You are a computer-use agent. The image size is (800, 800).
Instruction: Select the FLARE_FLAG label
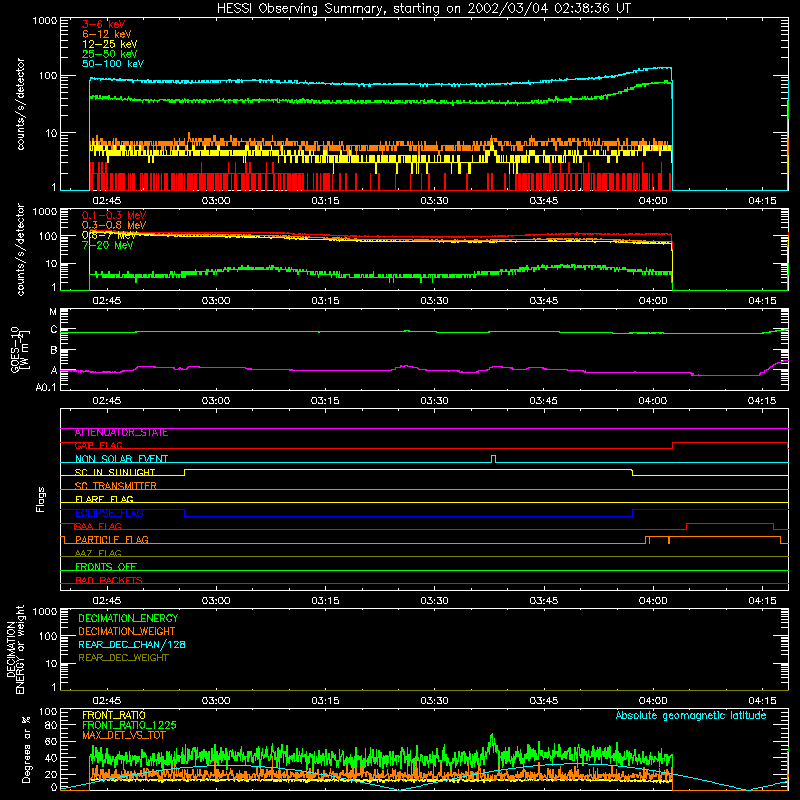pyautogui.click(x=104, y=499)
